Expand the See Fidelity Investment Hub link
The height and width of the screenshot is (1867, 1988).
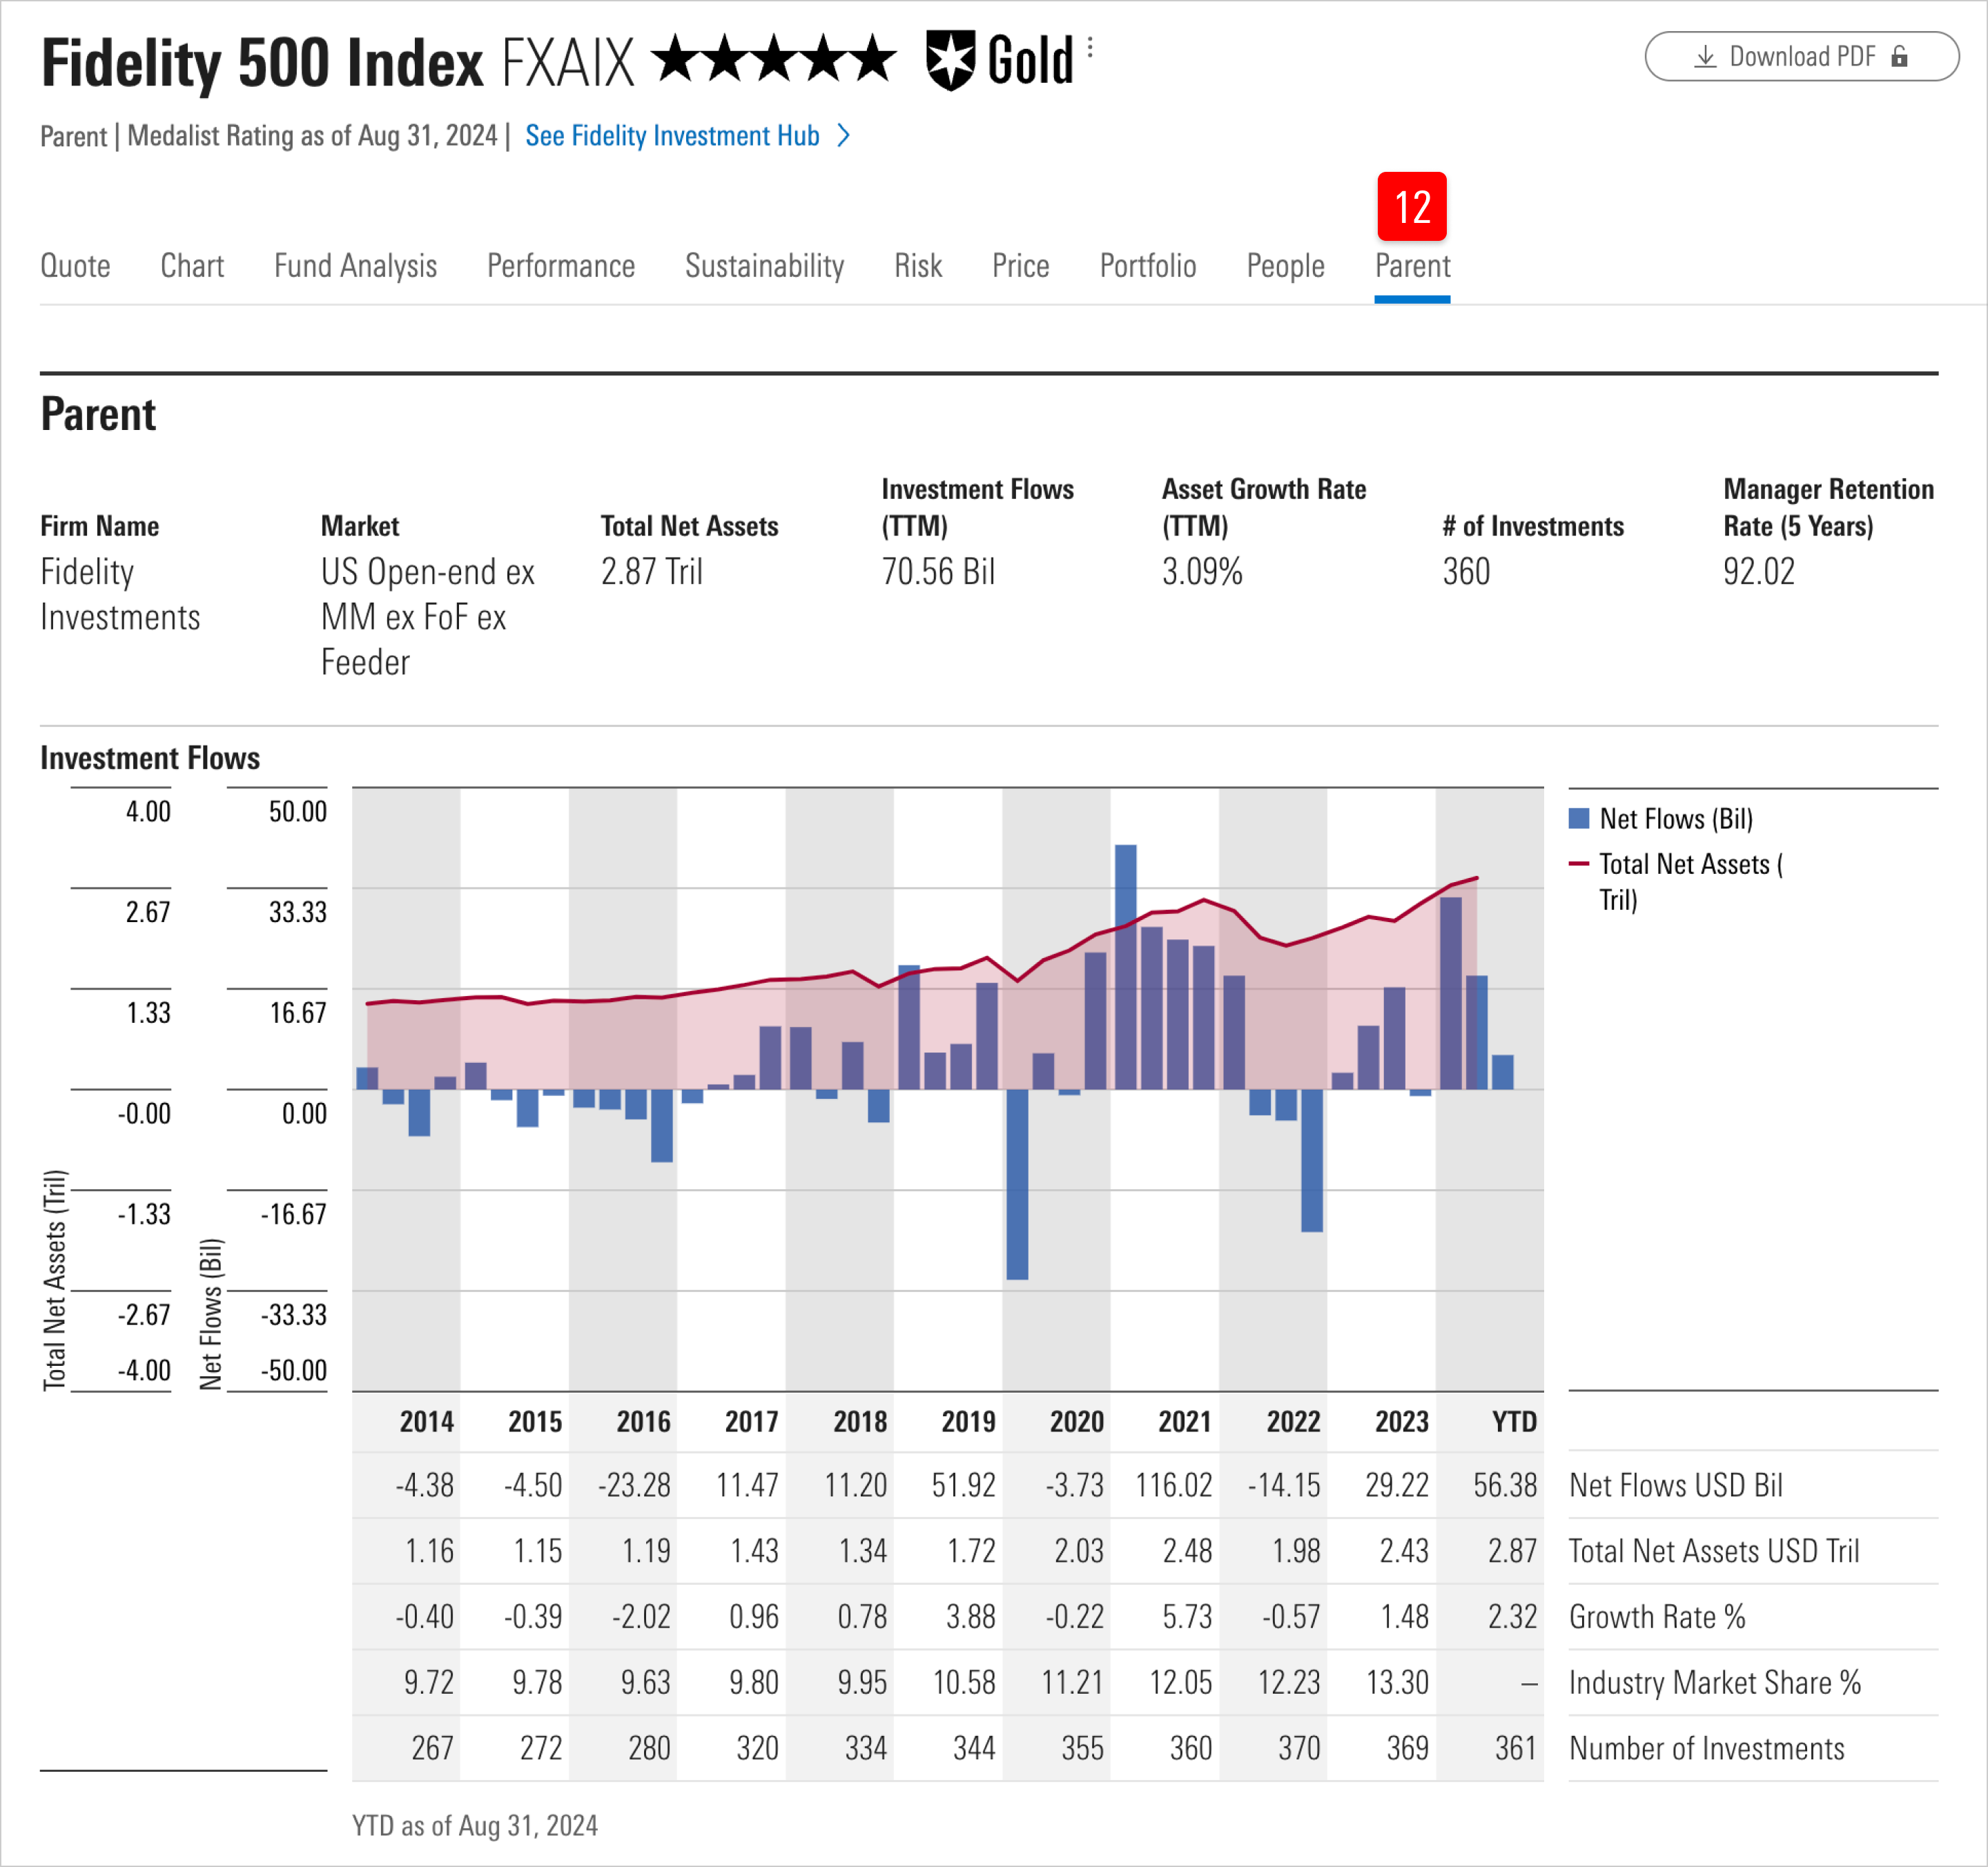(672, 135)
